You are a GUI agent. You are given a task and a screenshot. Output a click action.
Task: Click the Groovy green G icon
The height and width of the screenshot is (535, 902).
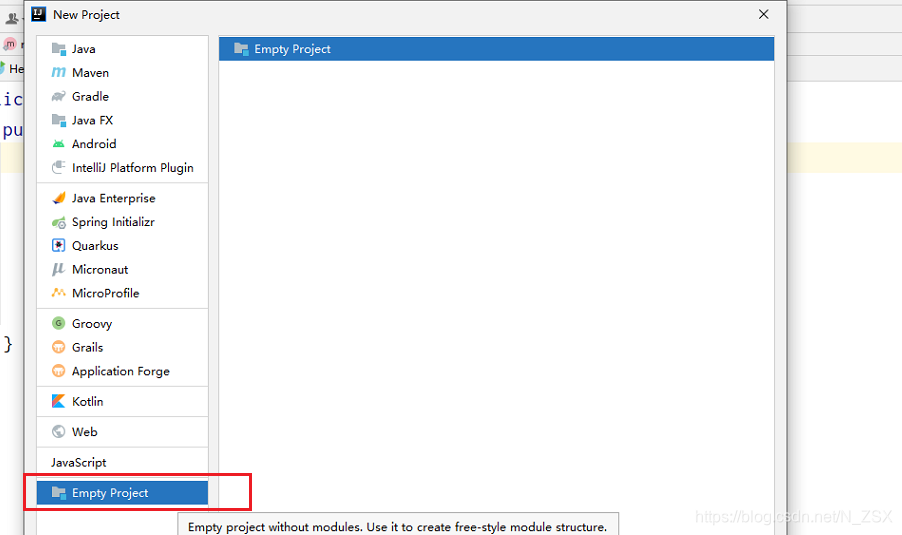tap(59, 323)
